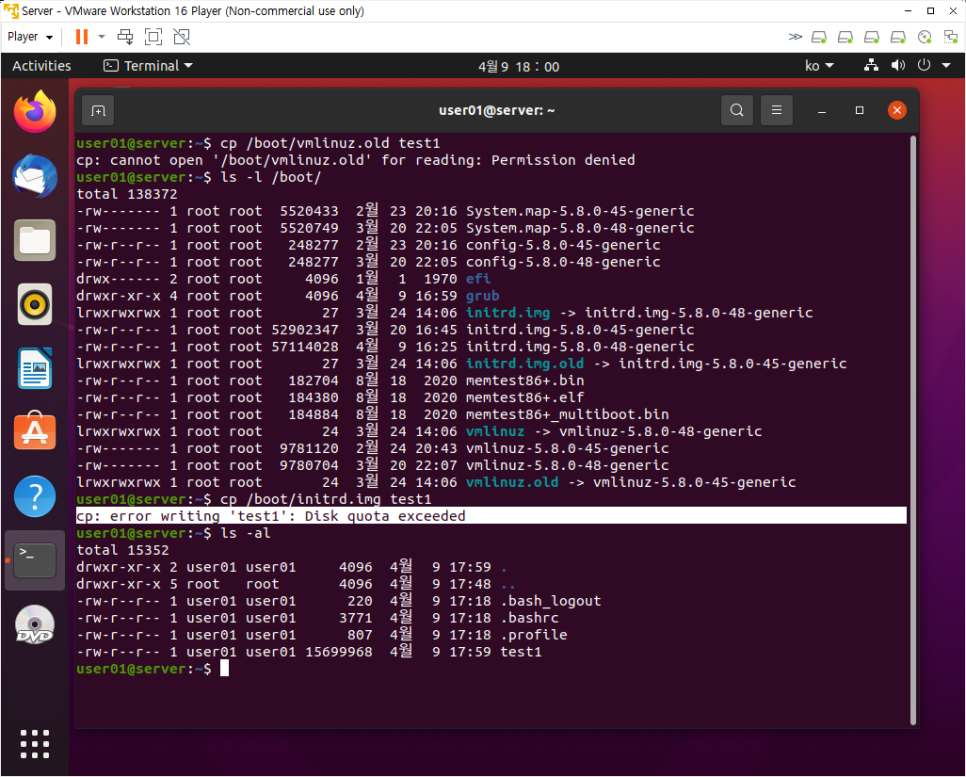Image resolution: width=966 pixels, height=777 pixels.
Task: Click System.map-5.8.0-45-generic file name
Action: (x=580, y=211)
